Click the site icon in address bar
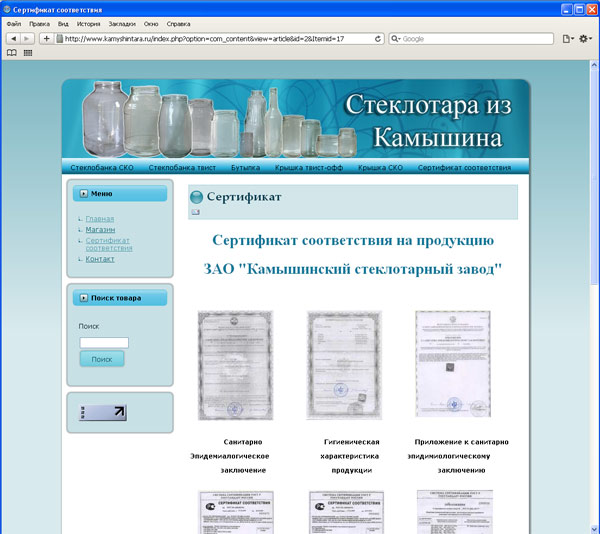Image resolution: width=600 pixels, height=534 pixels. click(59, 39)
